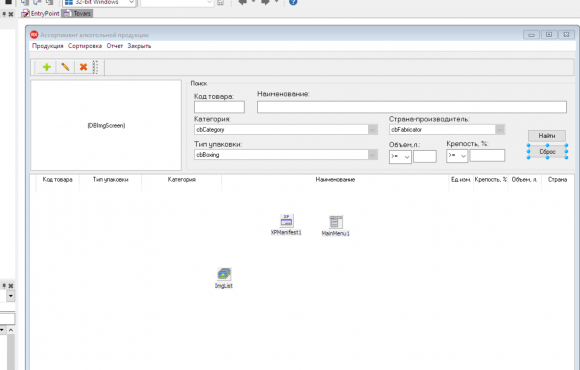Click the Найти button
The image size is (580, 370).
point(547,136)
